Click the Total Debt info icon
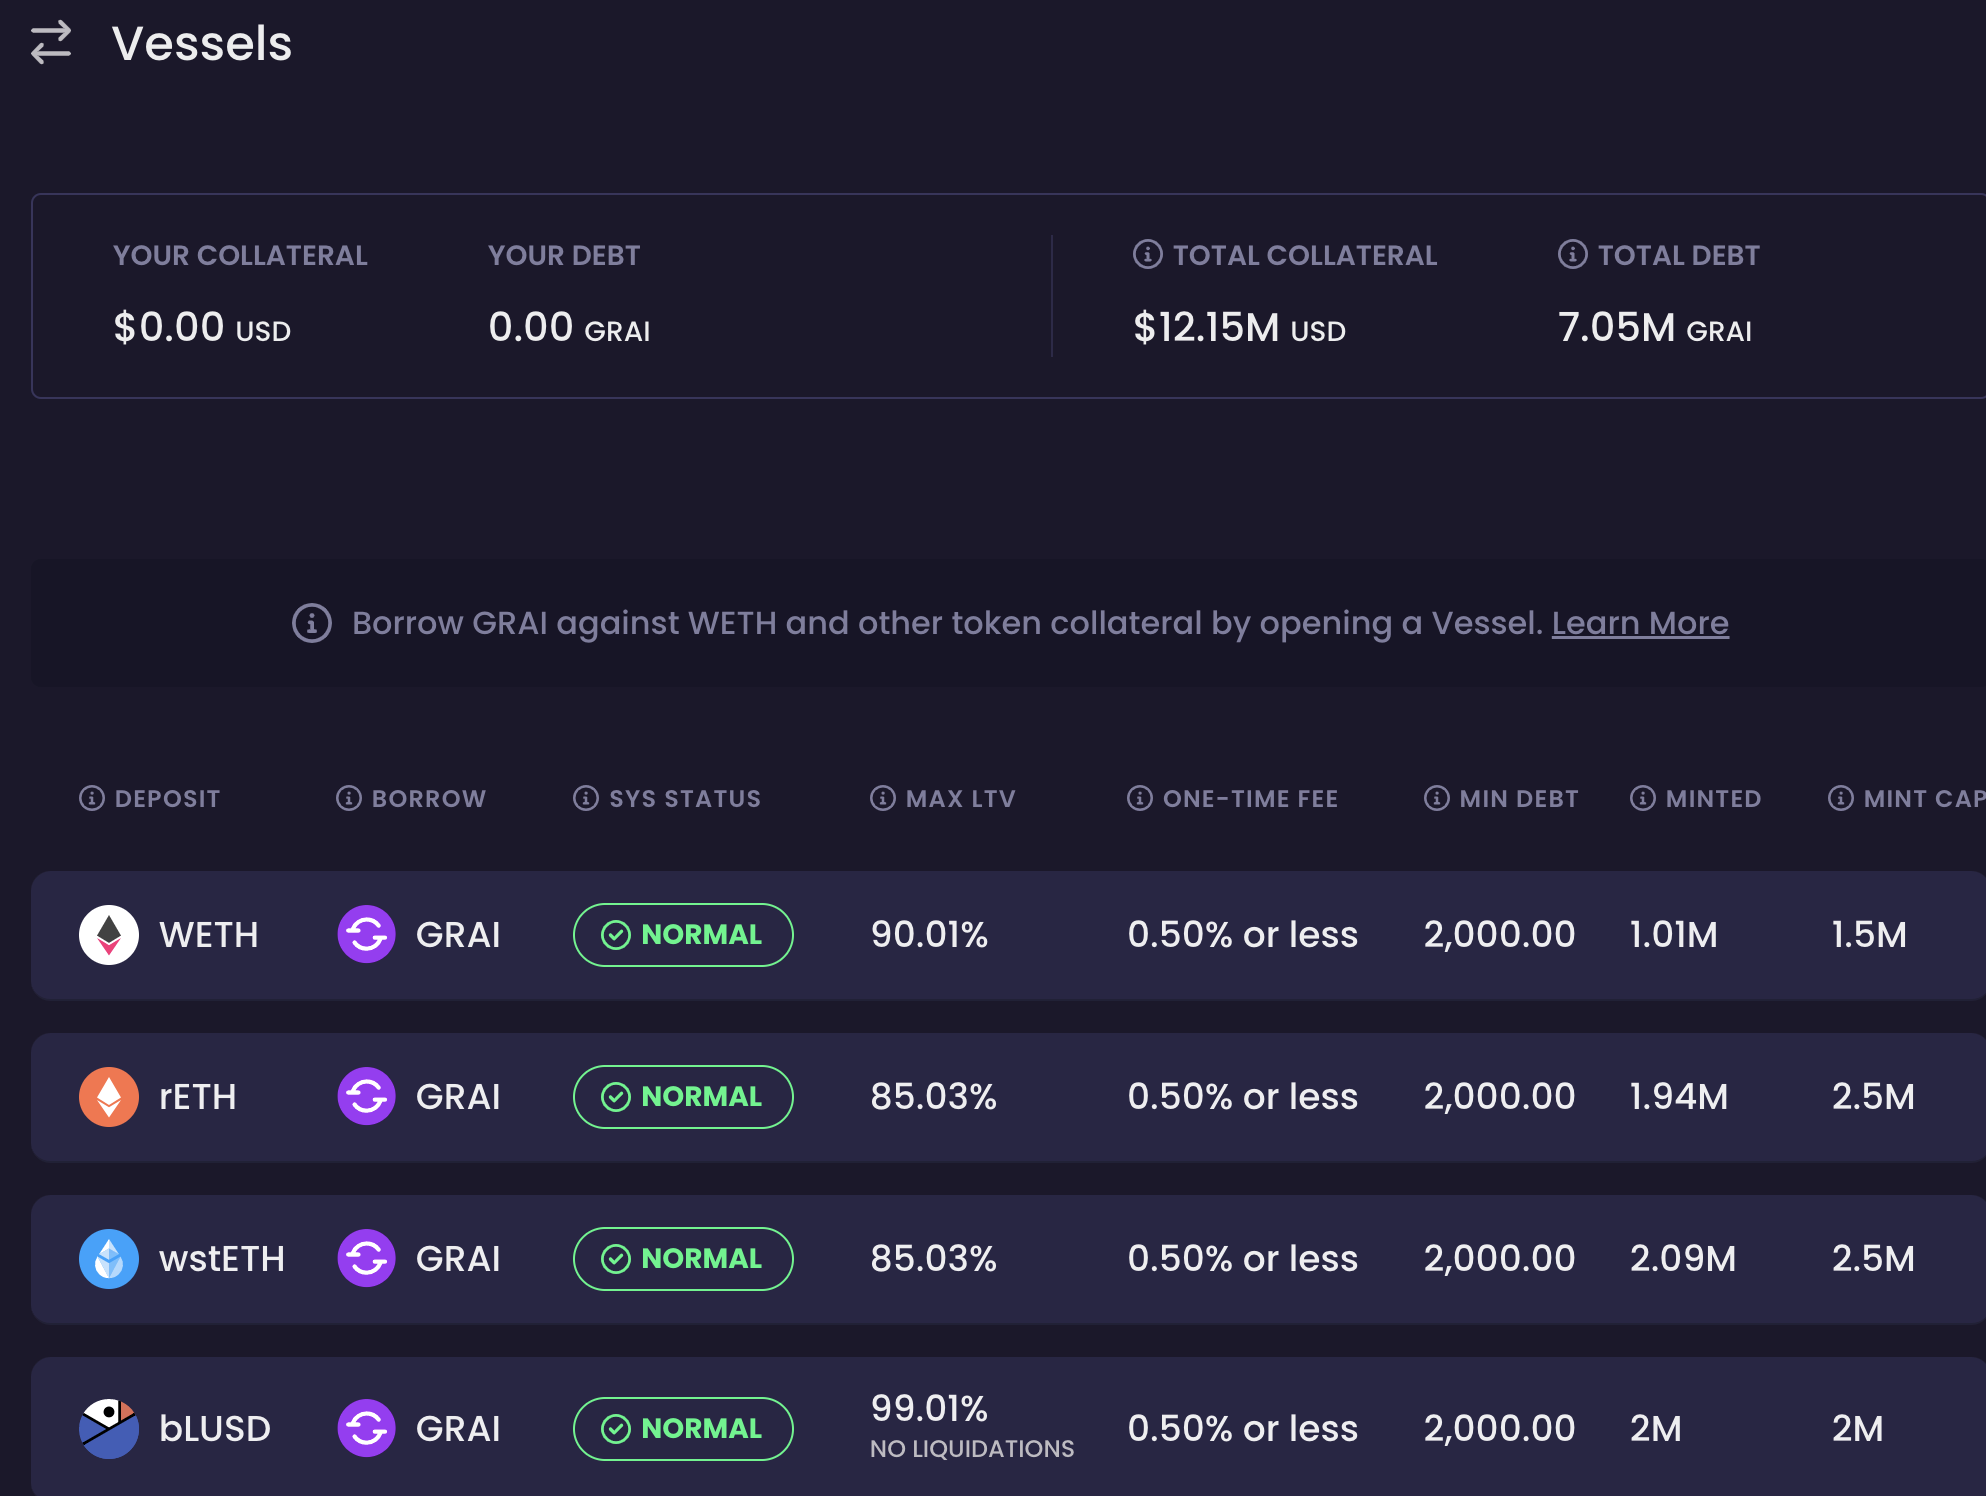 1572,255
